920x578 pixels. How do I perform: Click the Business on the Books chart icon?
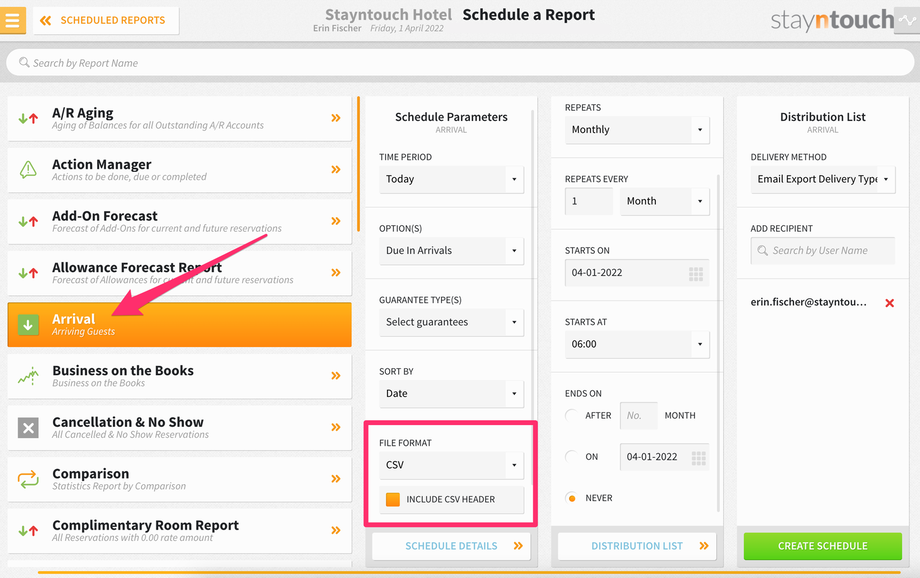tap(28, 376)
